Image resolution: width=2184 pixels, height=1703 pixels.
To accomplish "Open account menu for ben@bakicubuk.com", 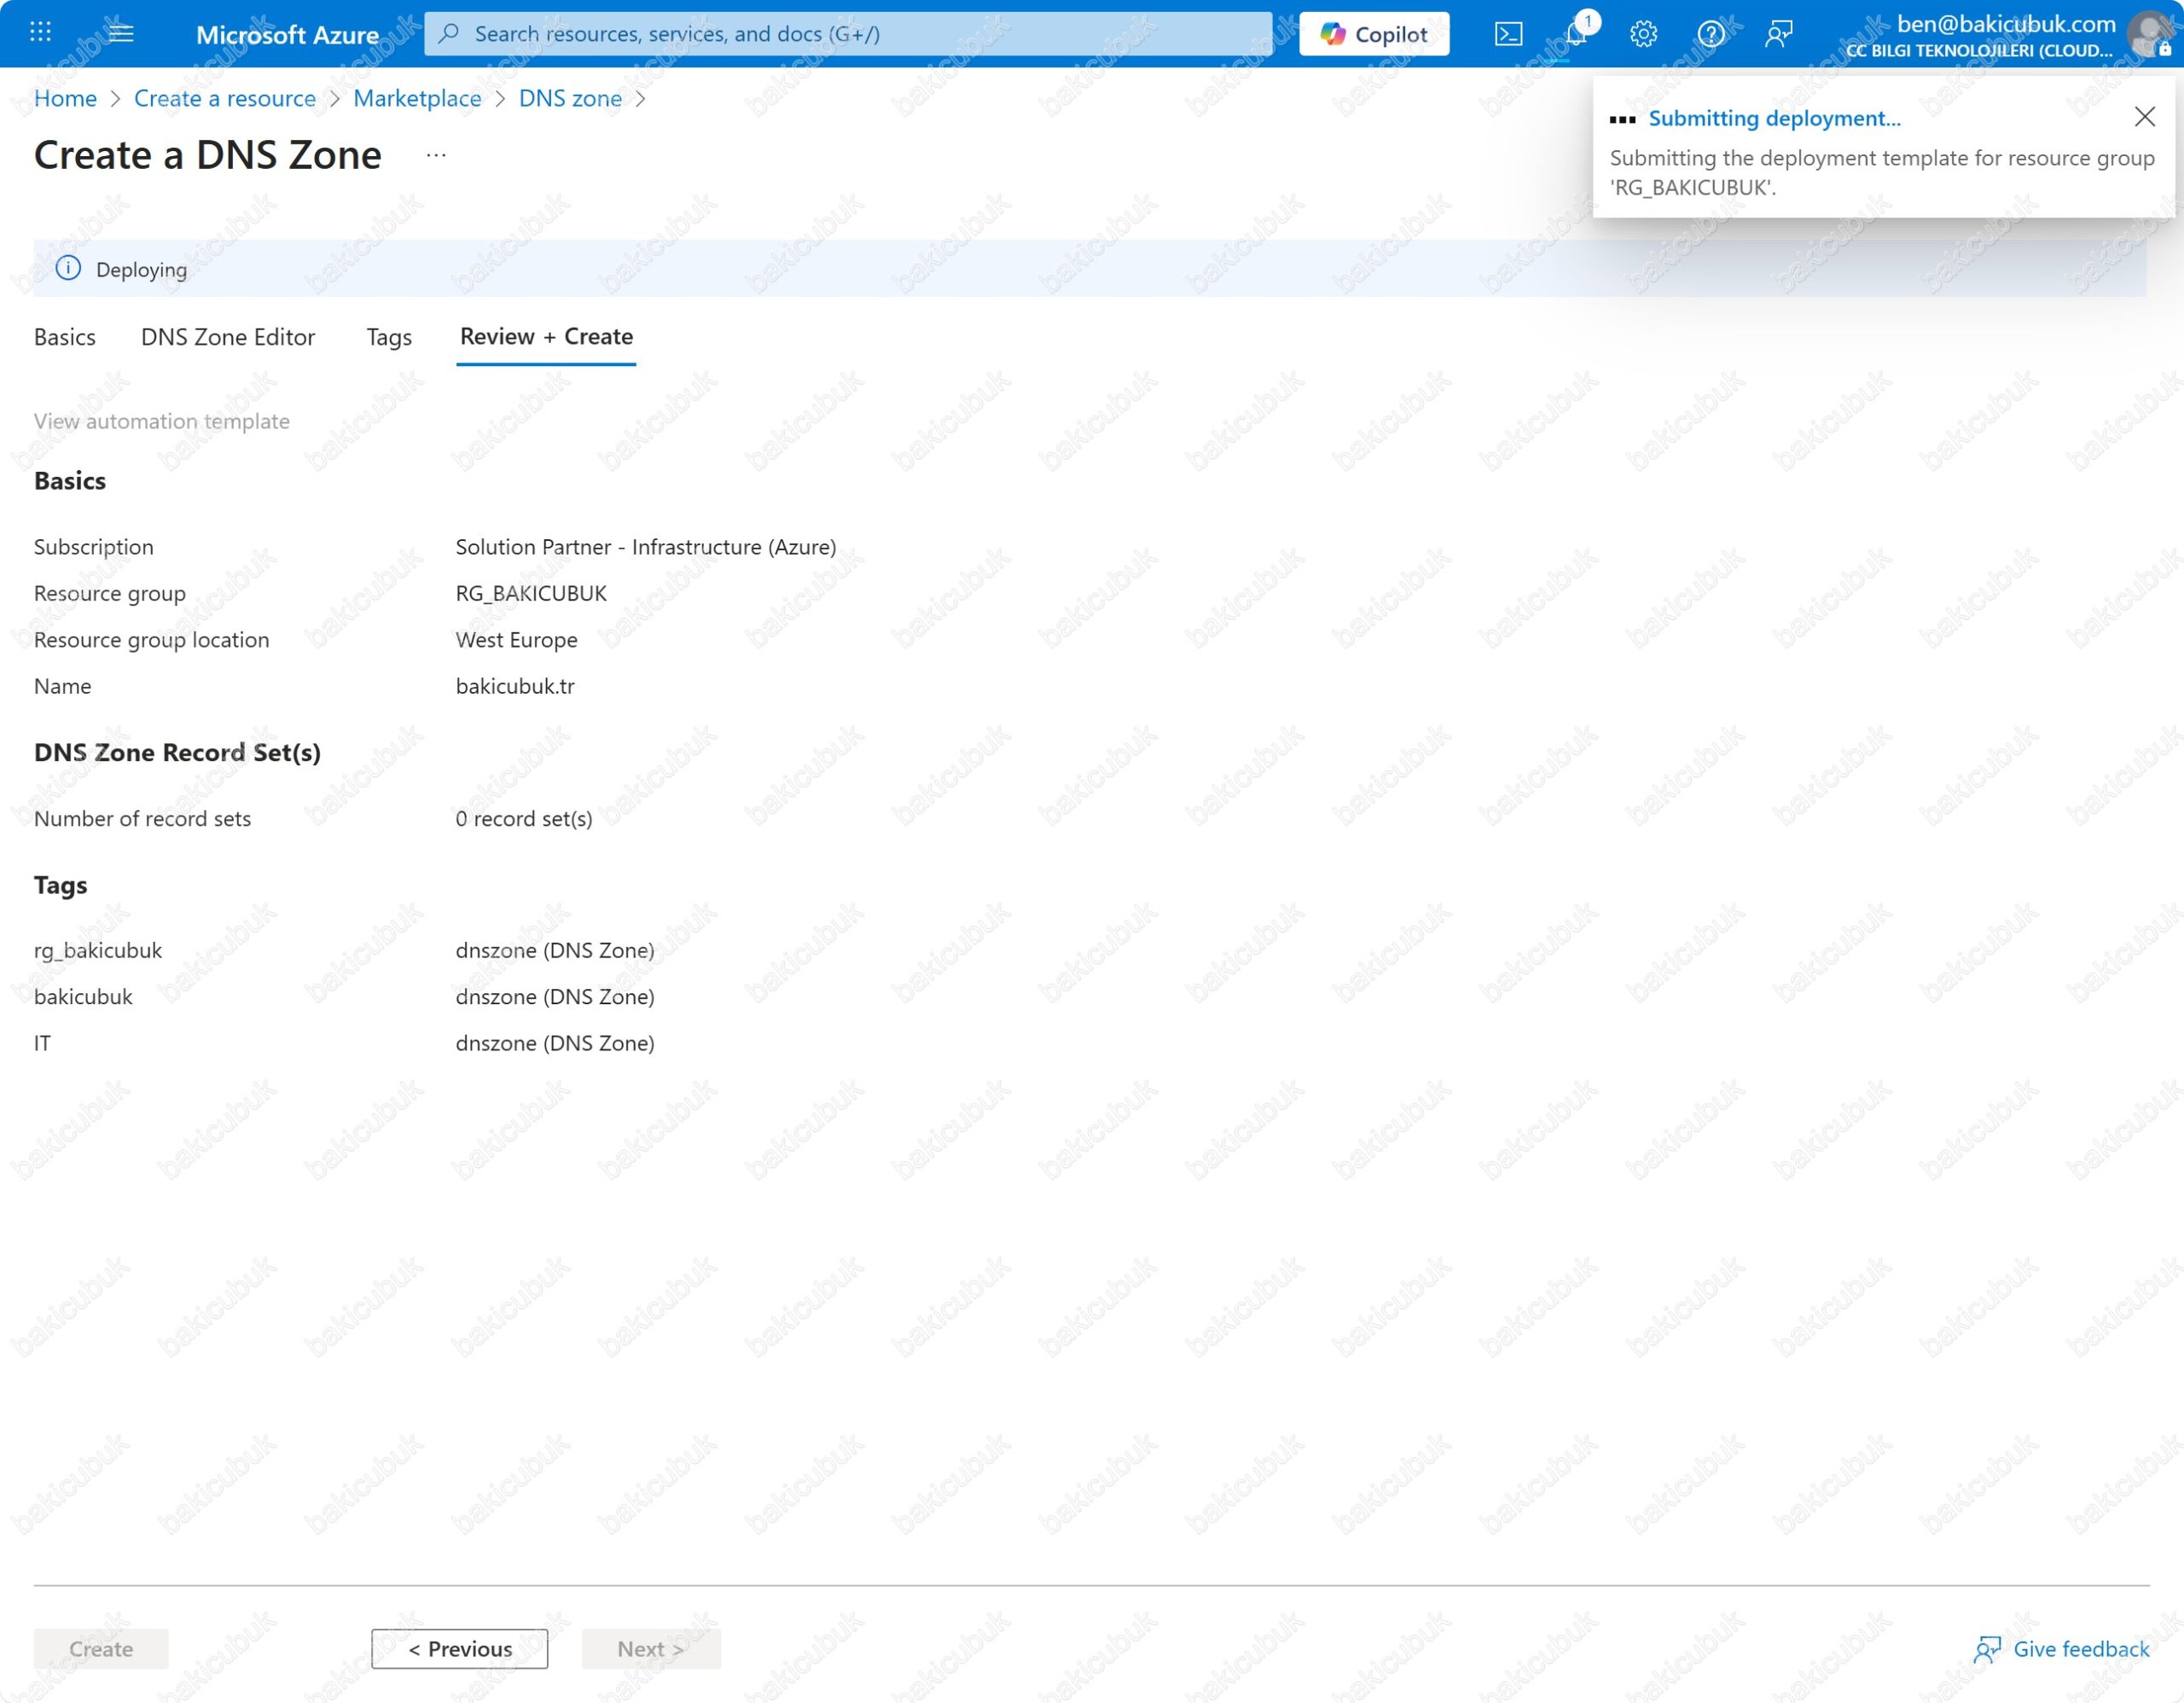I will (2005, 34).
